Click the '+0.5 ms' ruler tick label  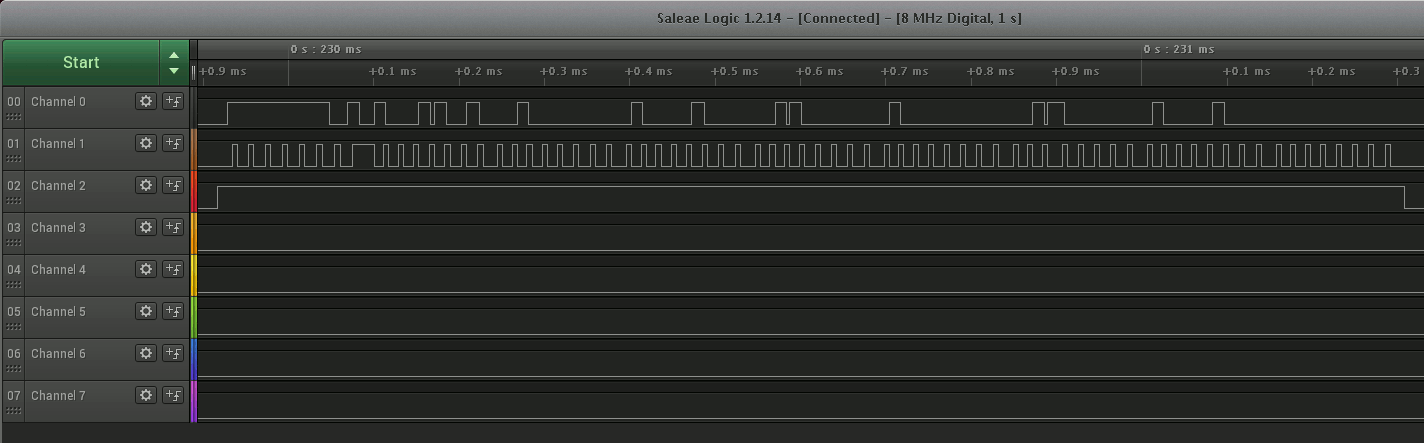(735, 72)
